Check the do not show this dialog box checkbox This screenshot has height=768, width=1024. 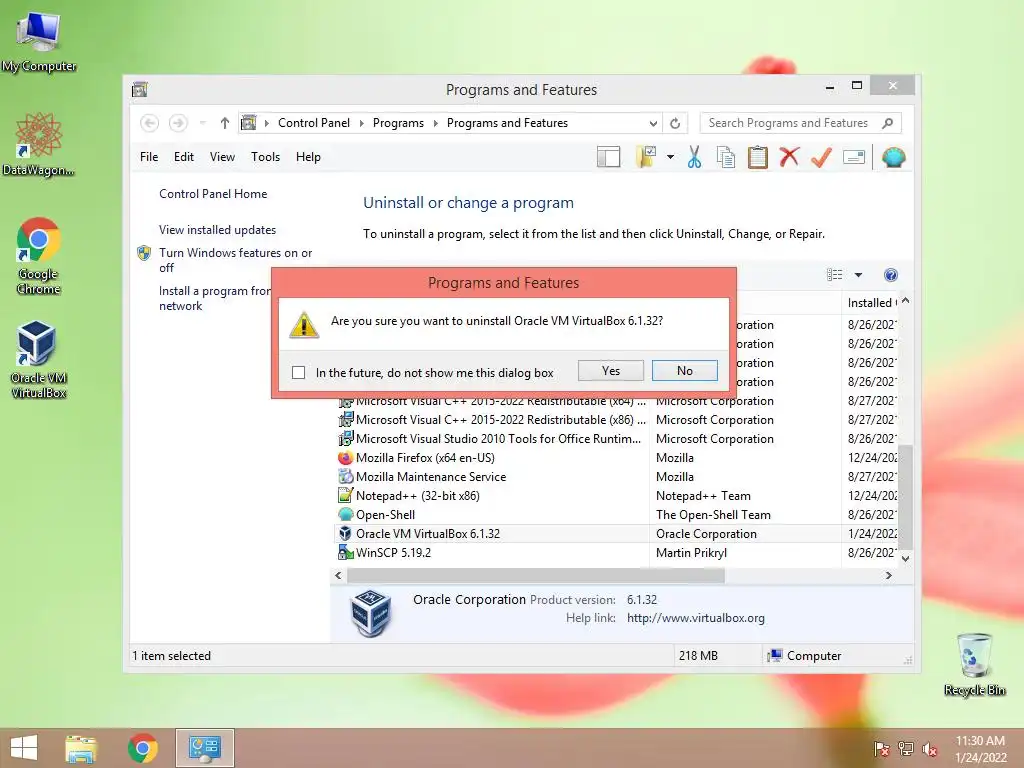pyautogui.click(x=298, y=372)
